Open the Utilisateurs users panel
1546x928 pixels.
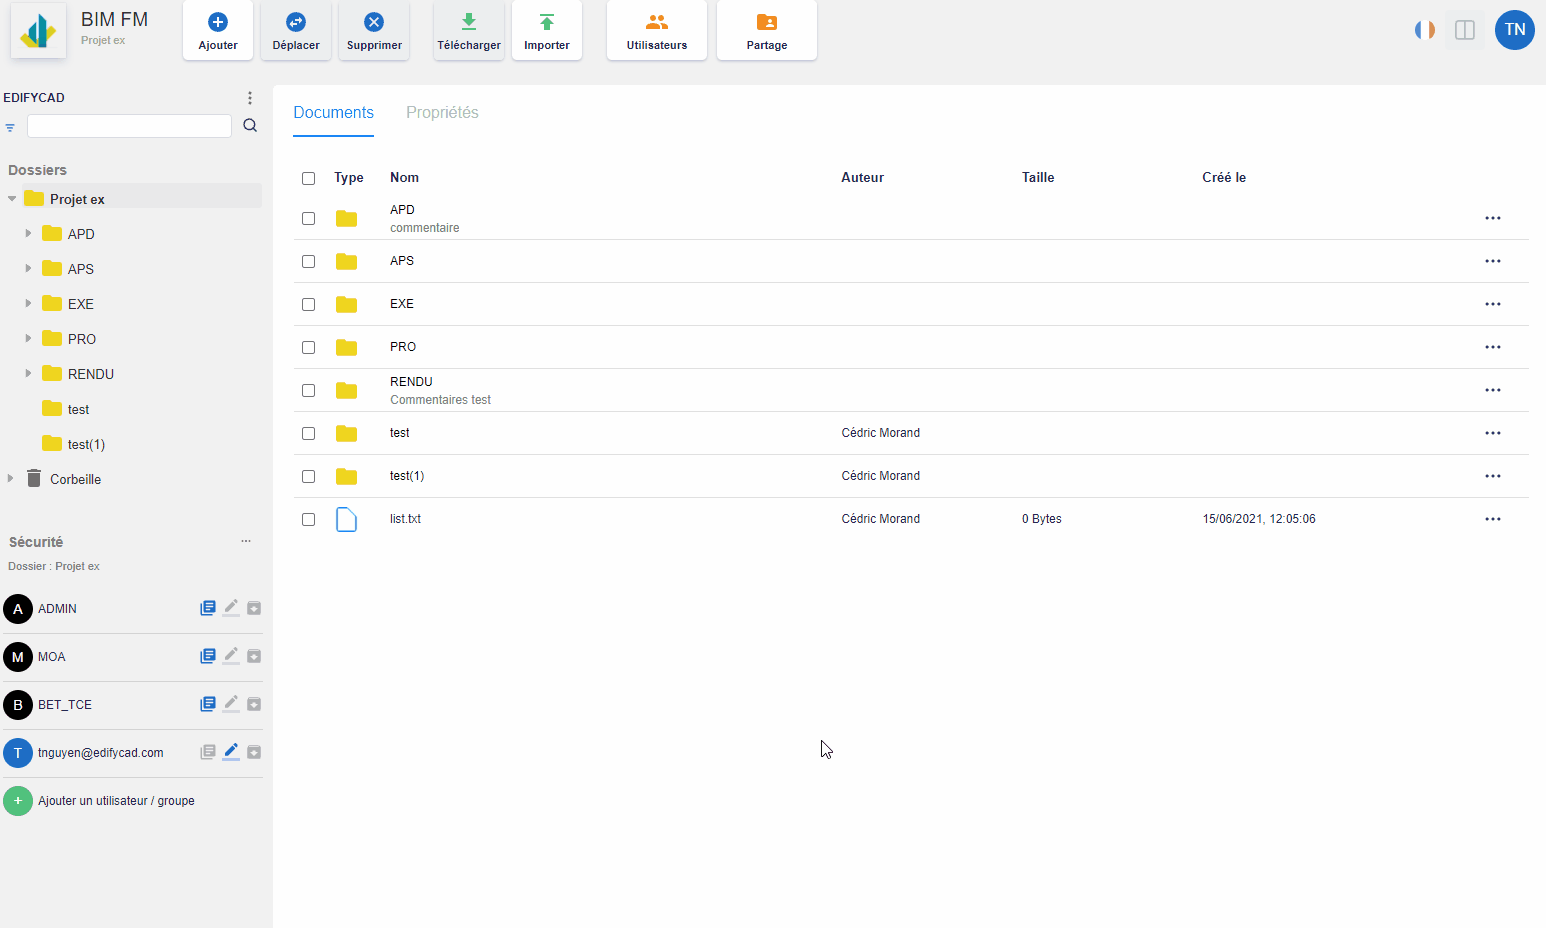657,23
